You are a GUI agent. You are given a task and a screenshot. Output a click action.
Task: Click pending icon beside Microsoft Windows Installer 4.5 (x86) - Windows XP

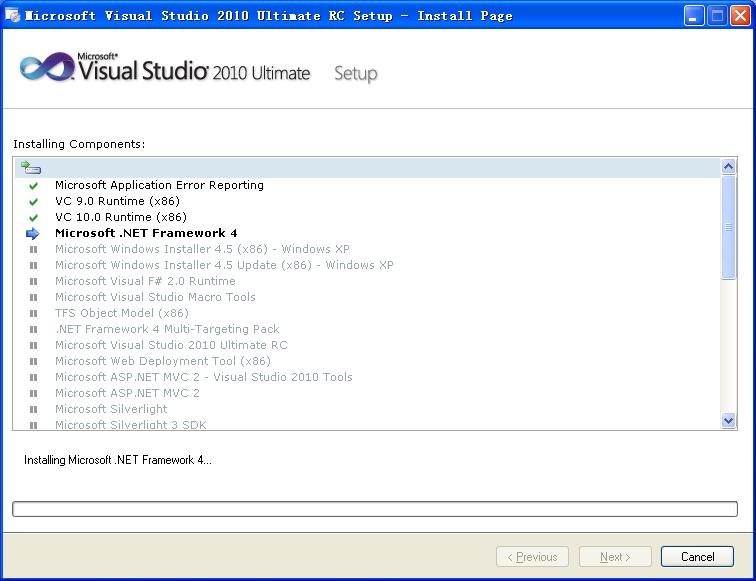[33, 249]
